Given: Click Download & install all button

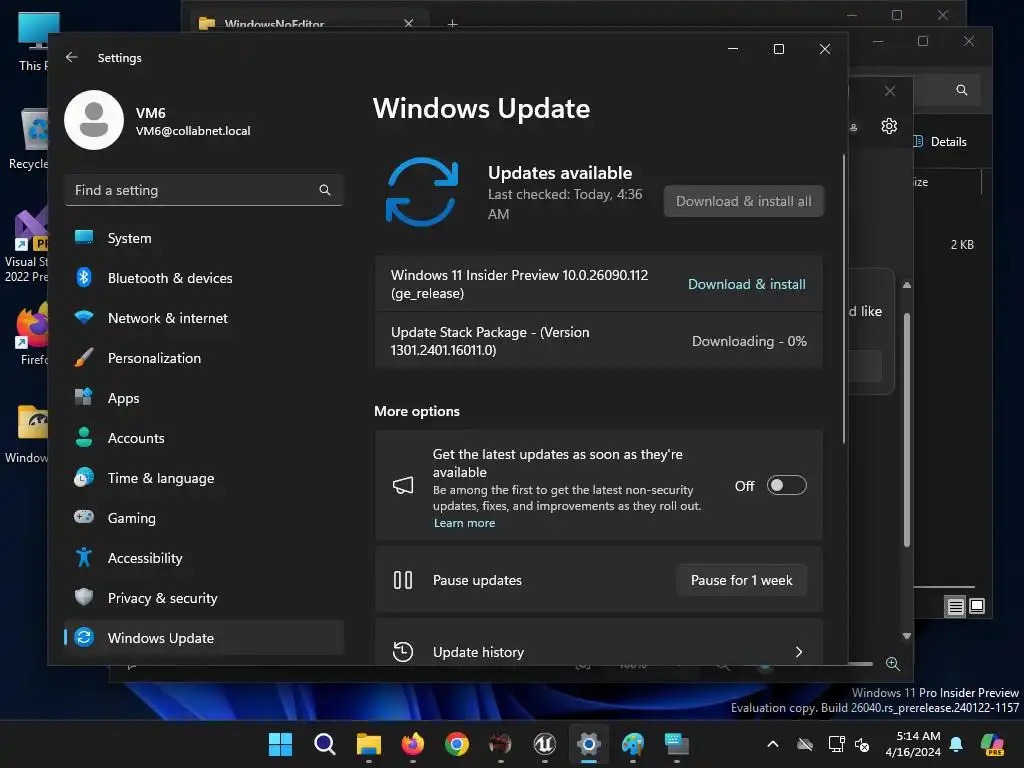Looking at the screenshot, I should coord(743,201).
